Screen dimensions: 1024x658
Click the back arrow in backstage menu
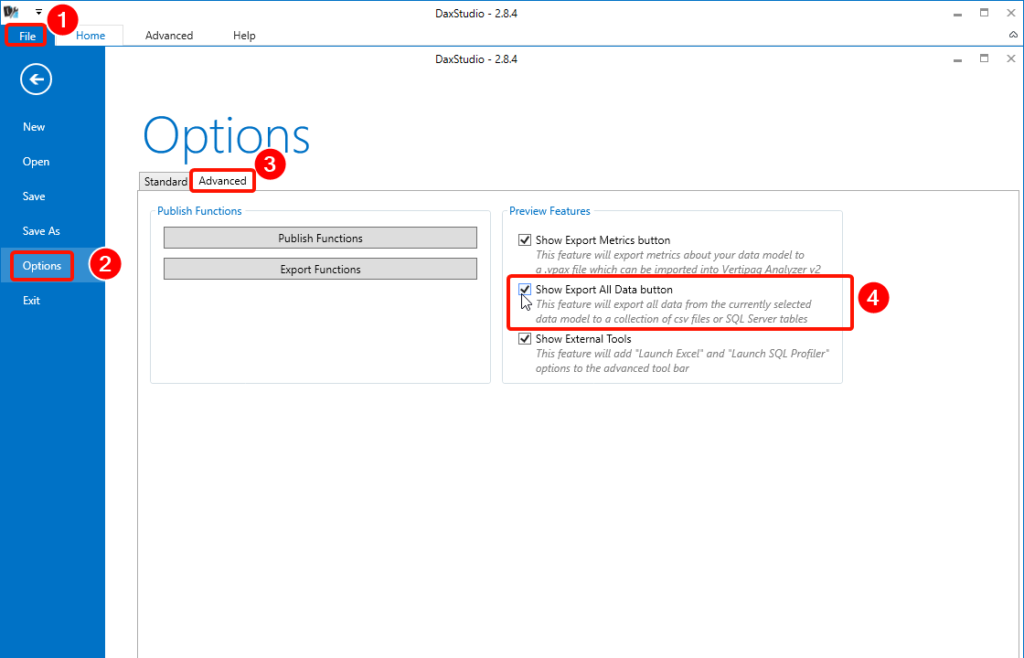36,80
